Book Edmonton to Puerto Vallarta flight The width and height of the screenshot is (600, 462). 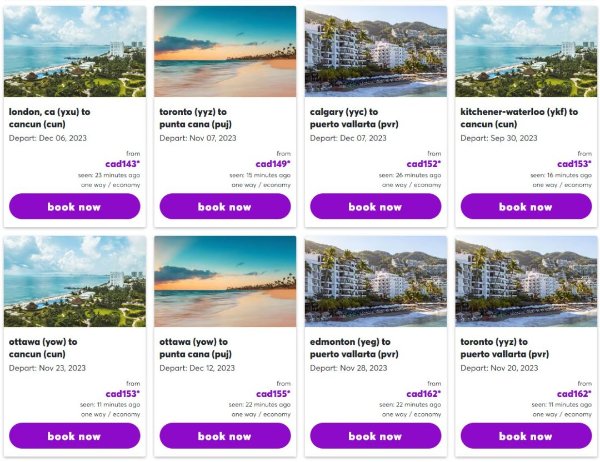375,436
